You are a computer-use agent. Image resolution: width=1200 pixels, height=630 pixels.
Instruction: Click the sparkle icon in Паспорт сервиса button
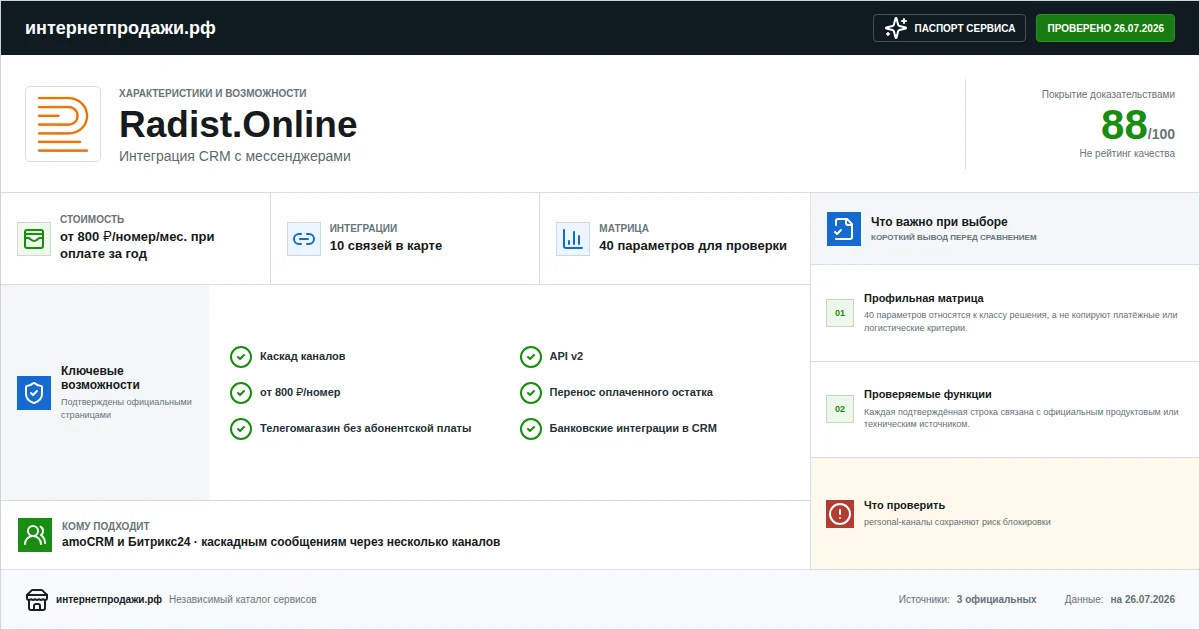895,28
